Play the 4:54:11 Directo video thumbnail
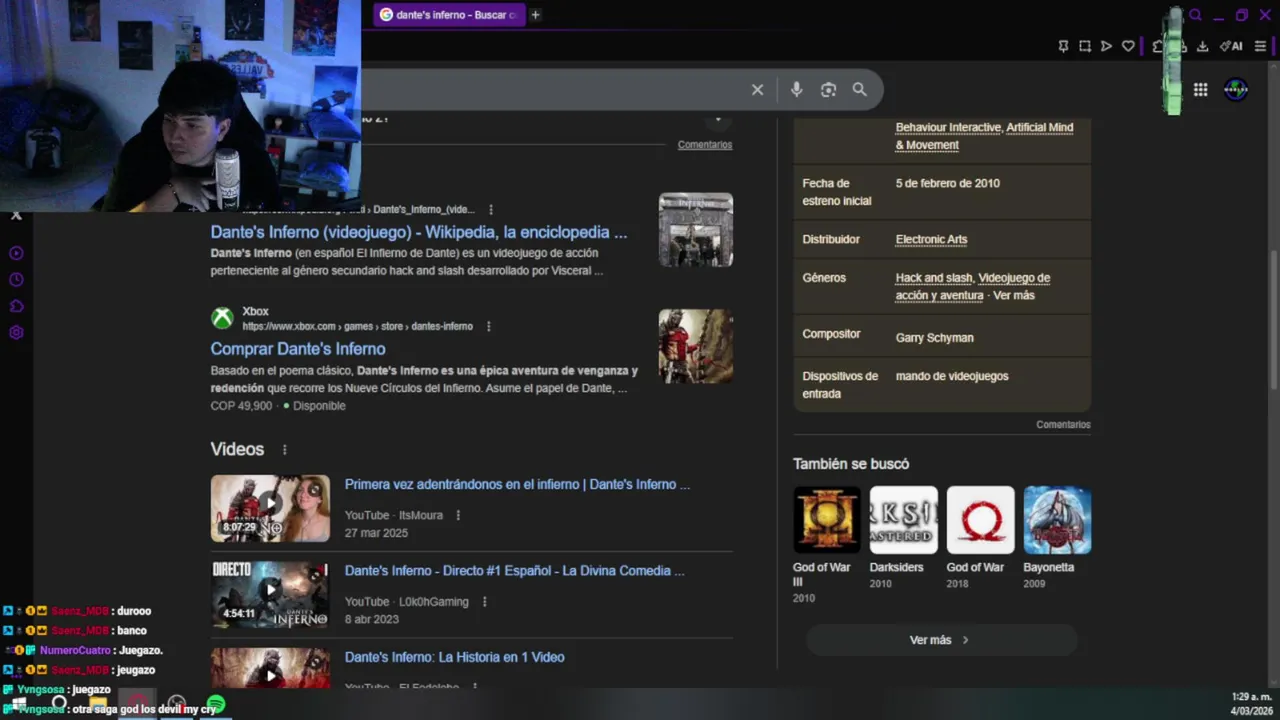This screenshot has height=720, width=1280. tap(270, 595)
